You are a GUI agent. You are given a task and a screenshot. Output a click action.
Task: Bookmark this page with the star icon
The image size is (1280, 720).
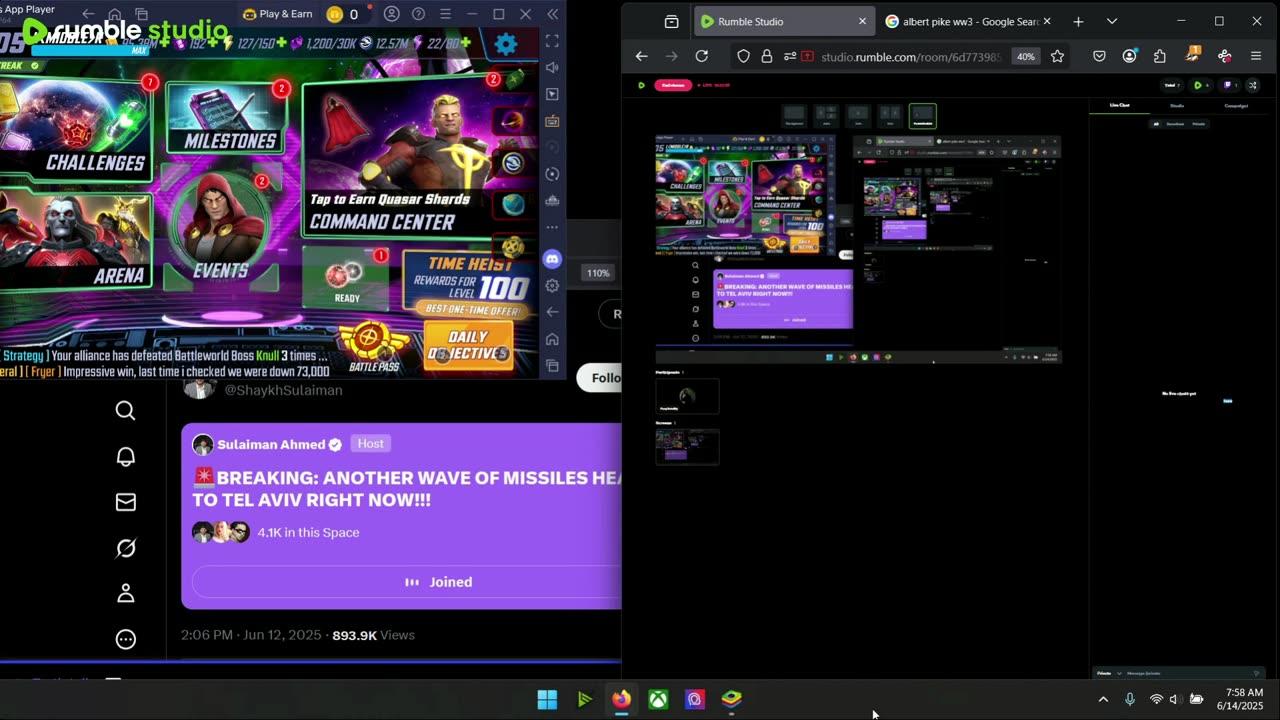tap(1056, 57)
